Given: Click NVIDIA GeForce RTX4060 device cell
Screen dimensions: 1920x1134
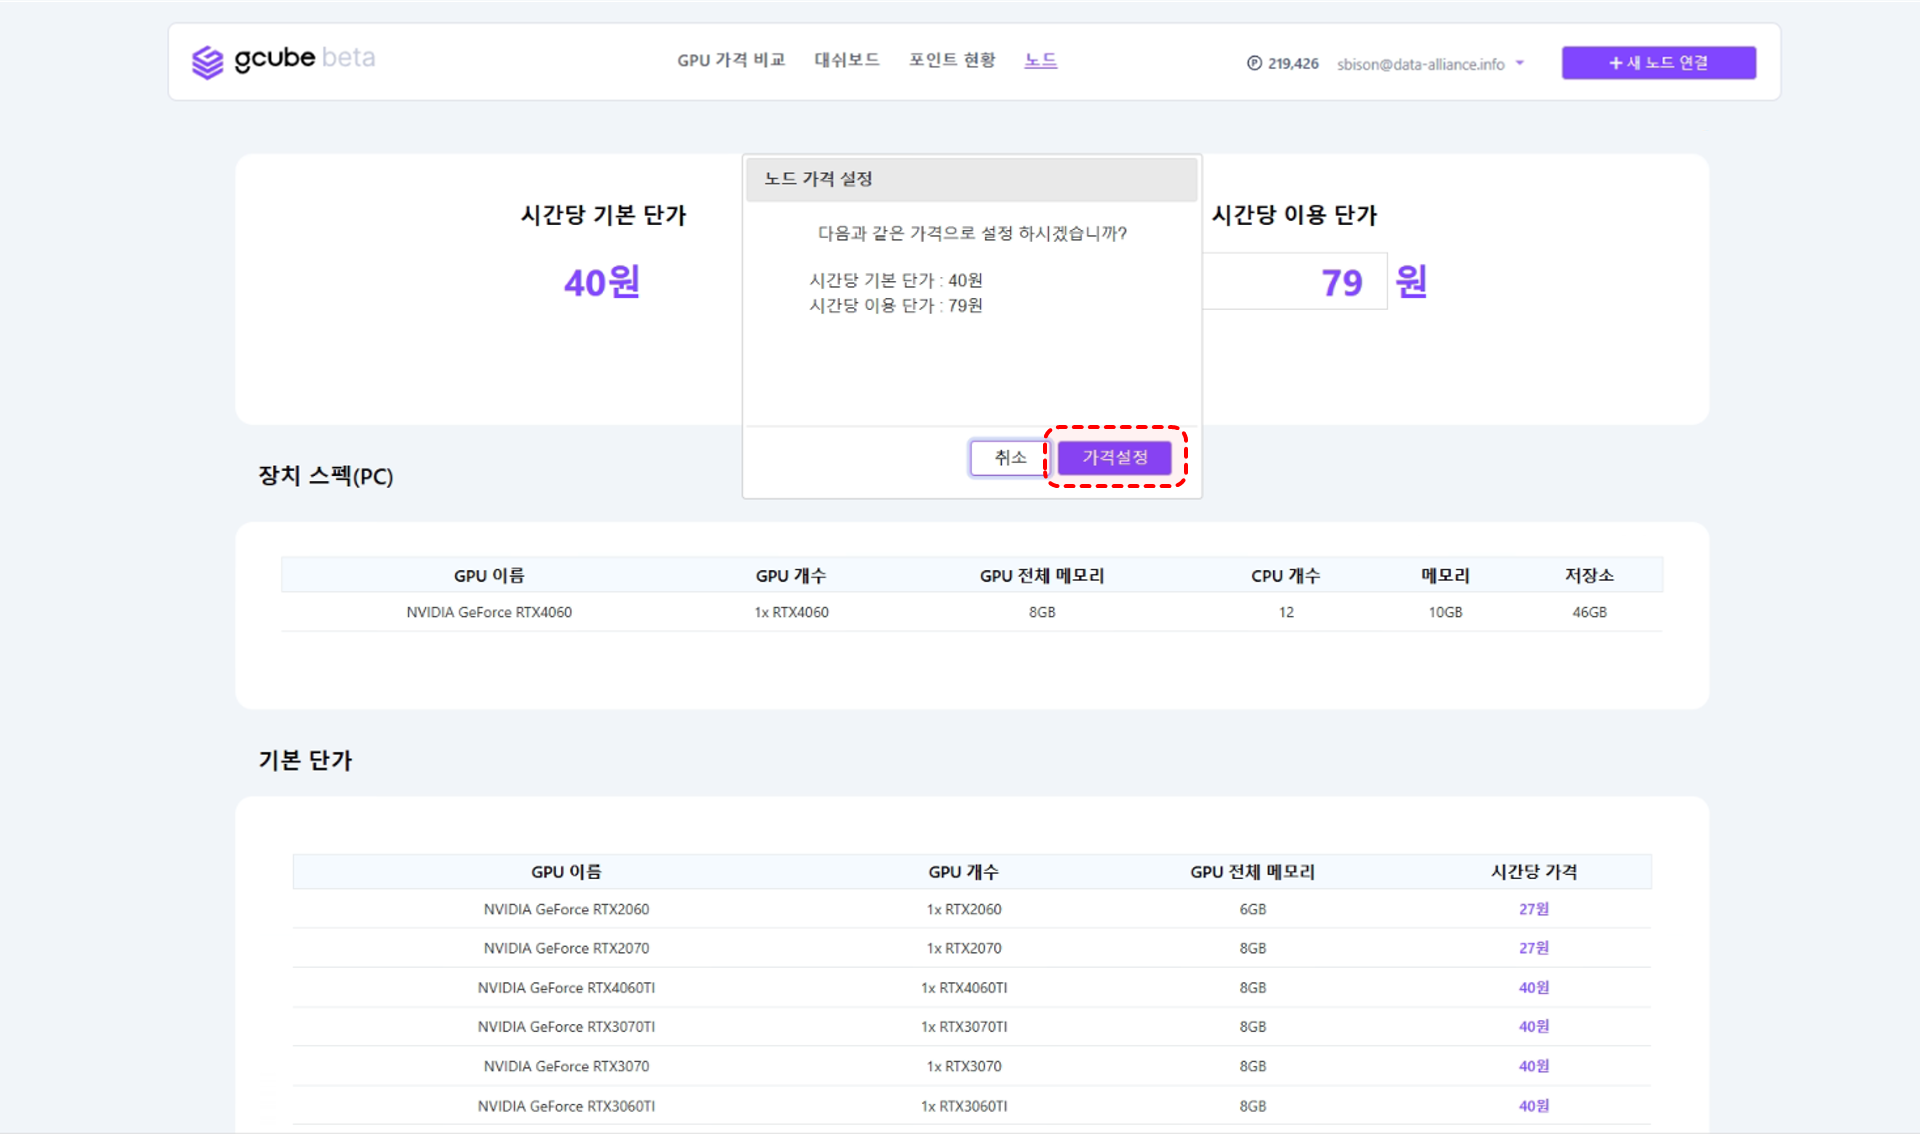Looking at the screenshot, I should pyautogui.click(x=489, y=612).
